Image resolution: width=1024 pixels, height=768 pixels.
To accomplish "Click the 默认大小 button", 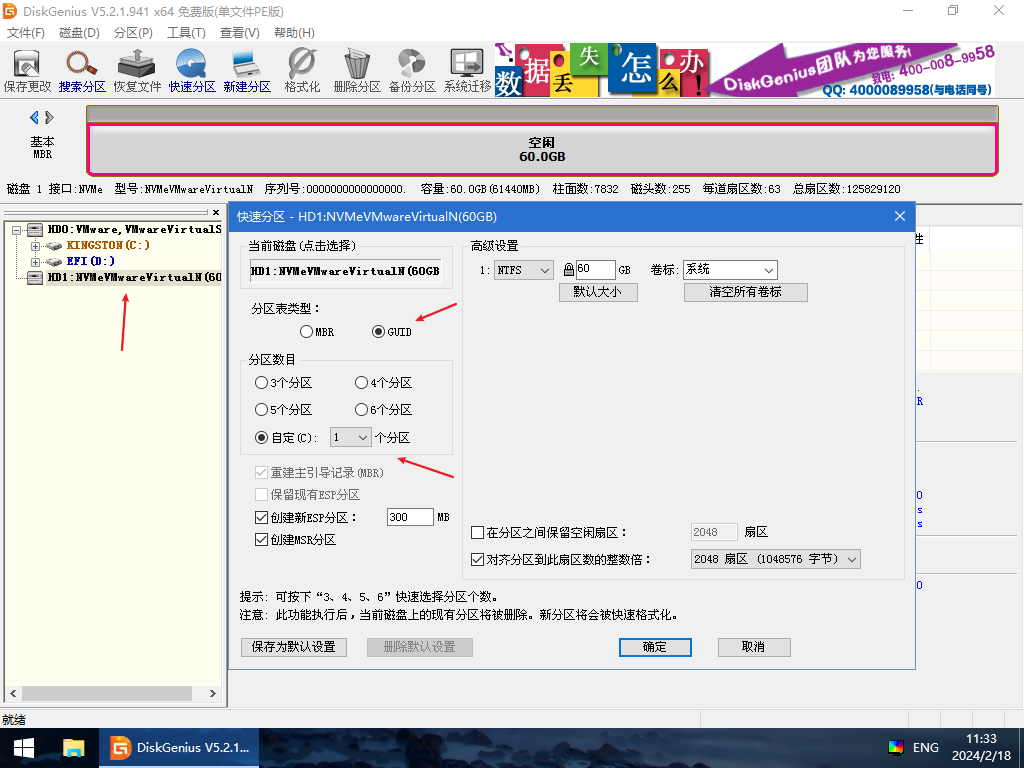I will point(598,292).
